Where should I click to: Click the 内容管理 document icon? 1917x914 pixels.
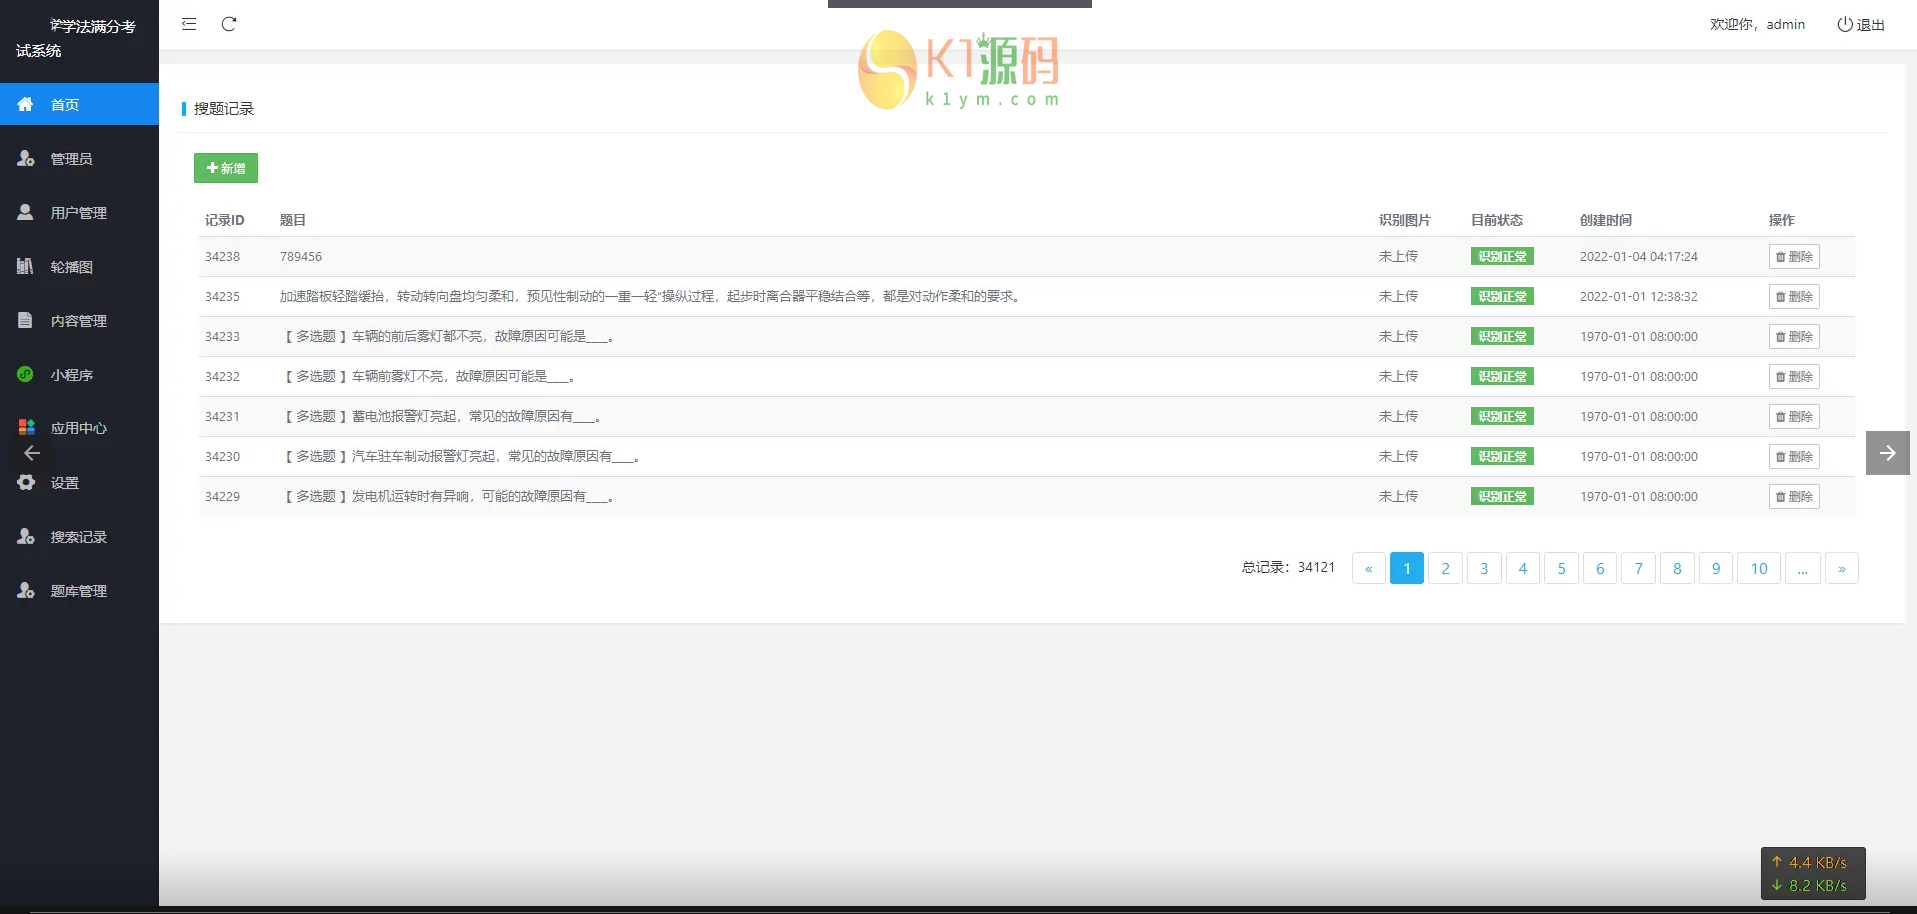(x=25, y=320)
